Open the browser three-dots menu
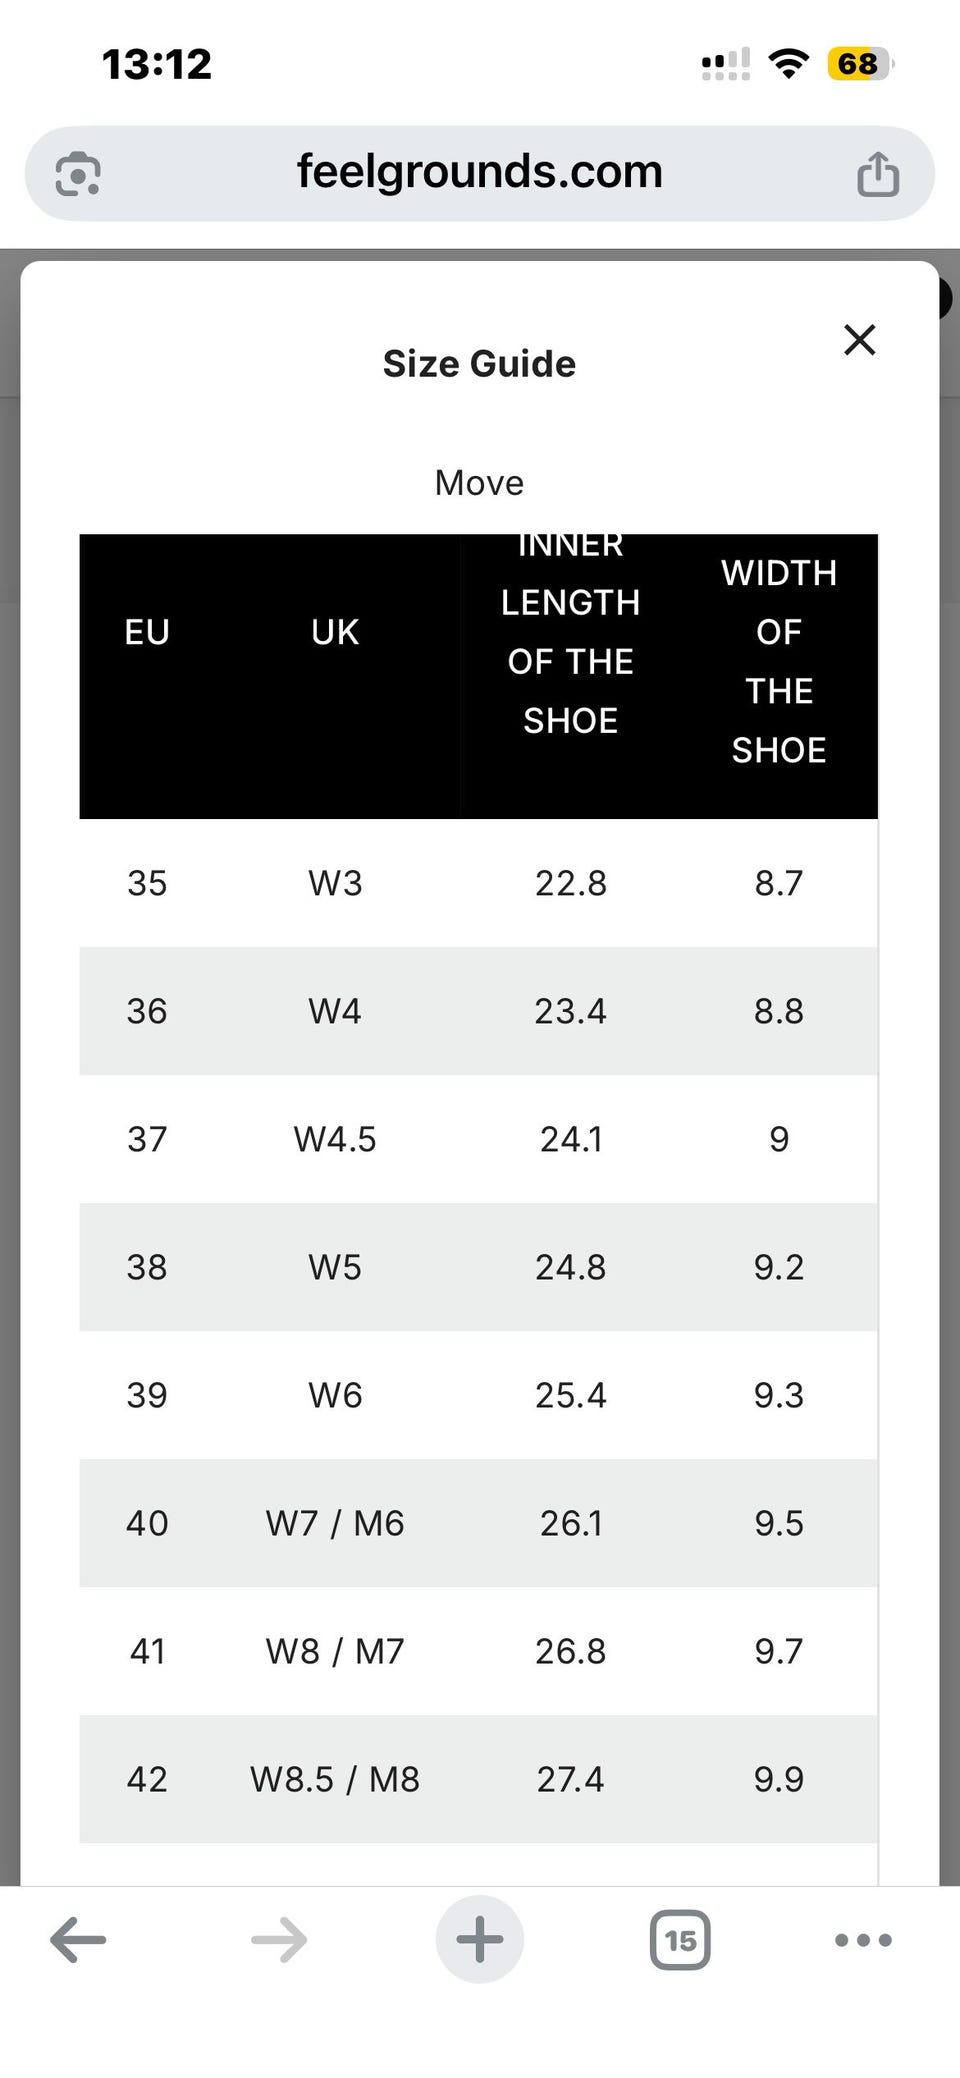The width and height of the screenshot is (960, 2078). (863, 1940)
